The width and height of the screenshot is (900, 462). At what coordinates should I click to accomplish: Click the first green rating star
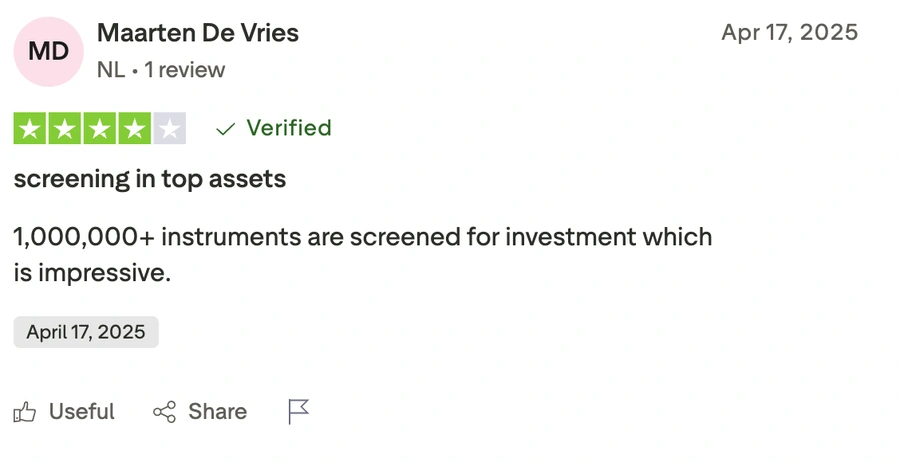(x=31, y=129)
